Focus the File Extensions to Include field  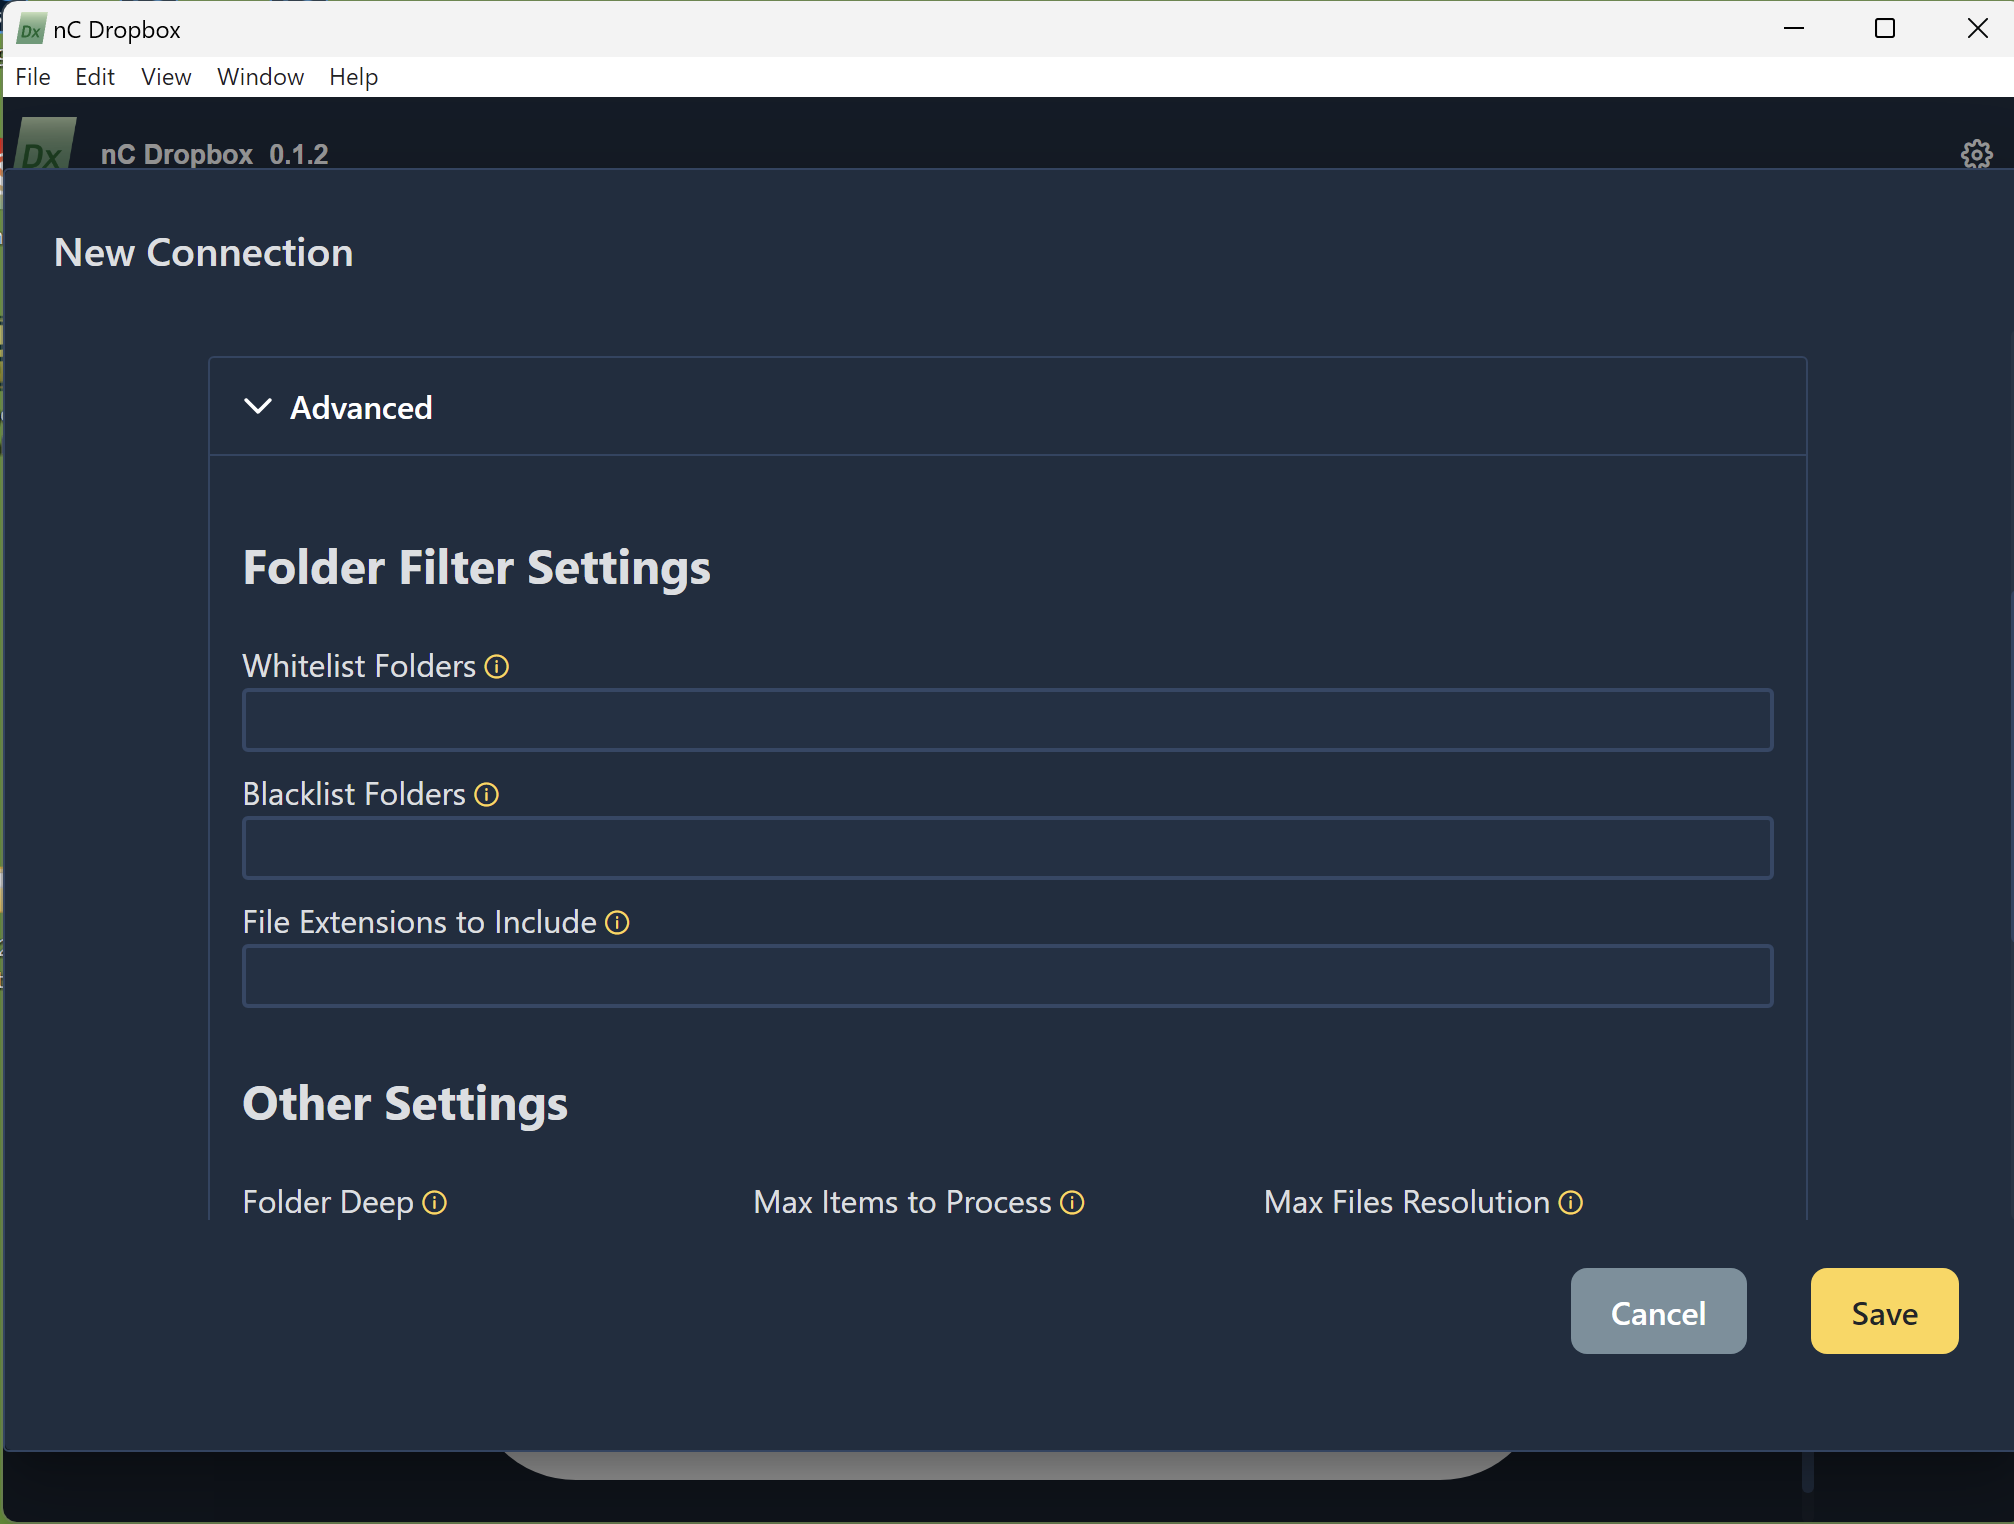(x=1007, y=976)
